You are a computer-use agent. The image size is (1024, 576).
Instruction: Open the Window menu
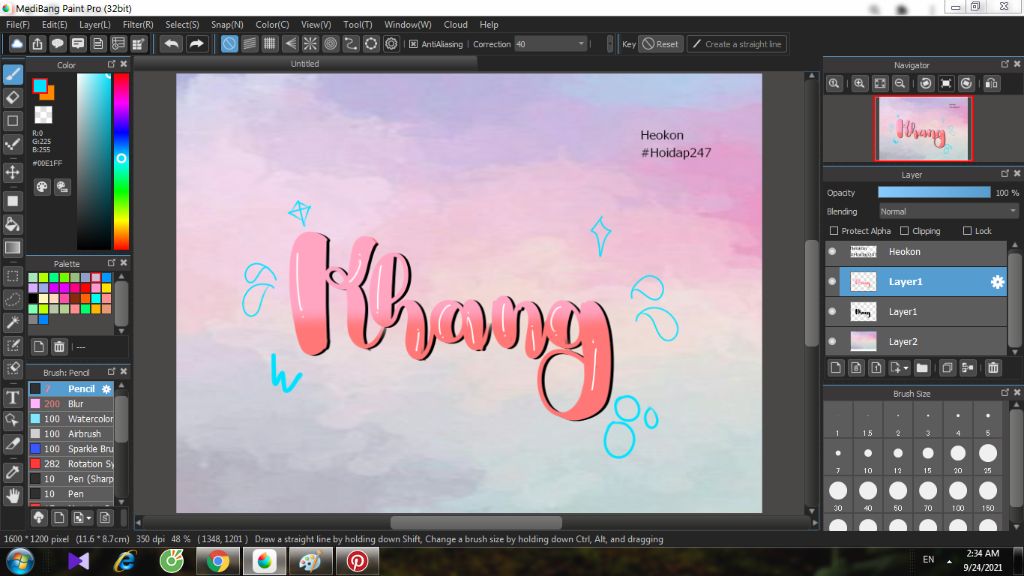coord(408,24)
